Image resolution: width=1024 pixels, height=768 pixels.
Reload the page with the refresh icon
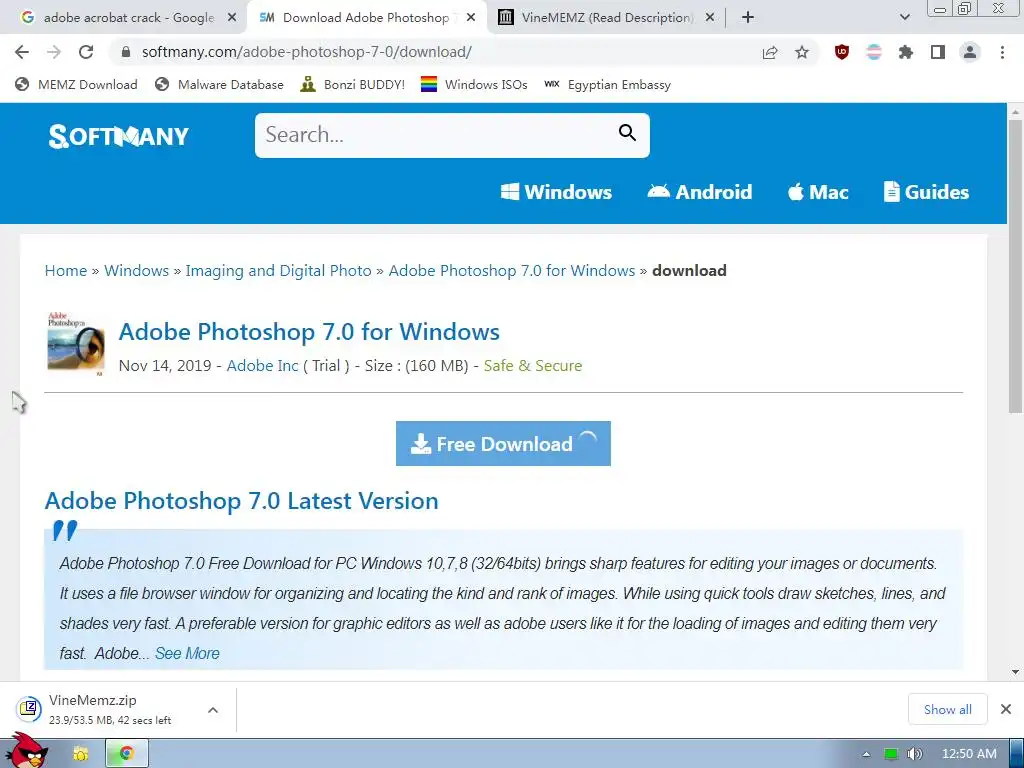click(x=86, y=52)
